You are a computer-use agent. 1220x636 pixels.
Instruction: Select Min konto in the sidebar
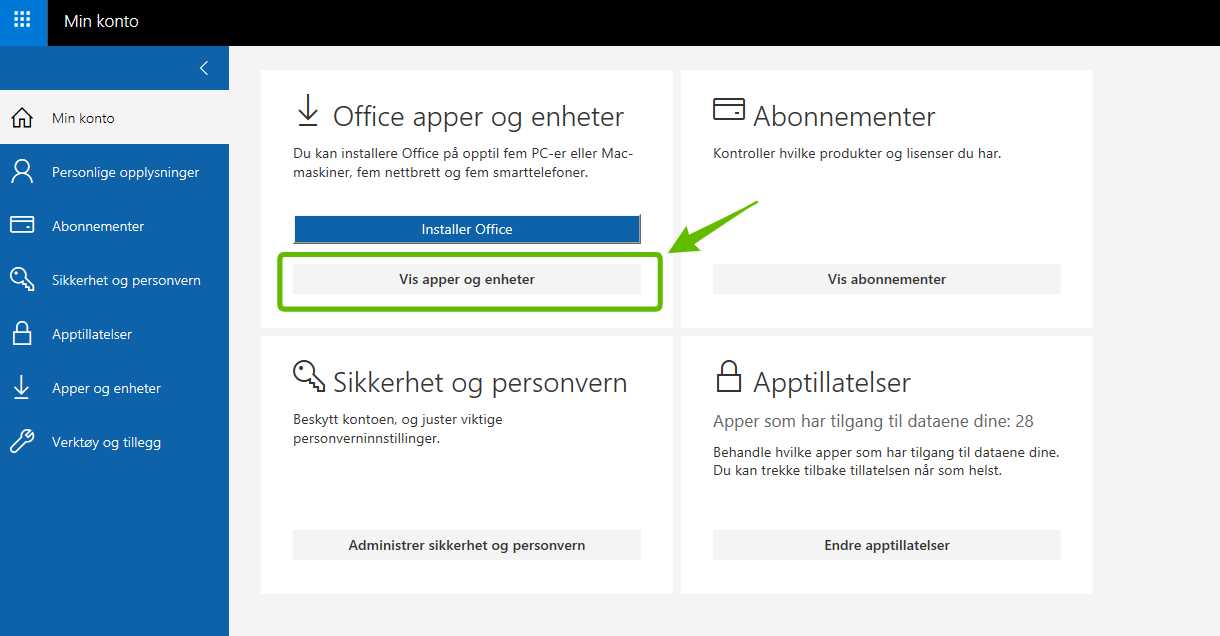click(114, 118)
